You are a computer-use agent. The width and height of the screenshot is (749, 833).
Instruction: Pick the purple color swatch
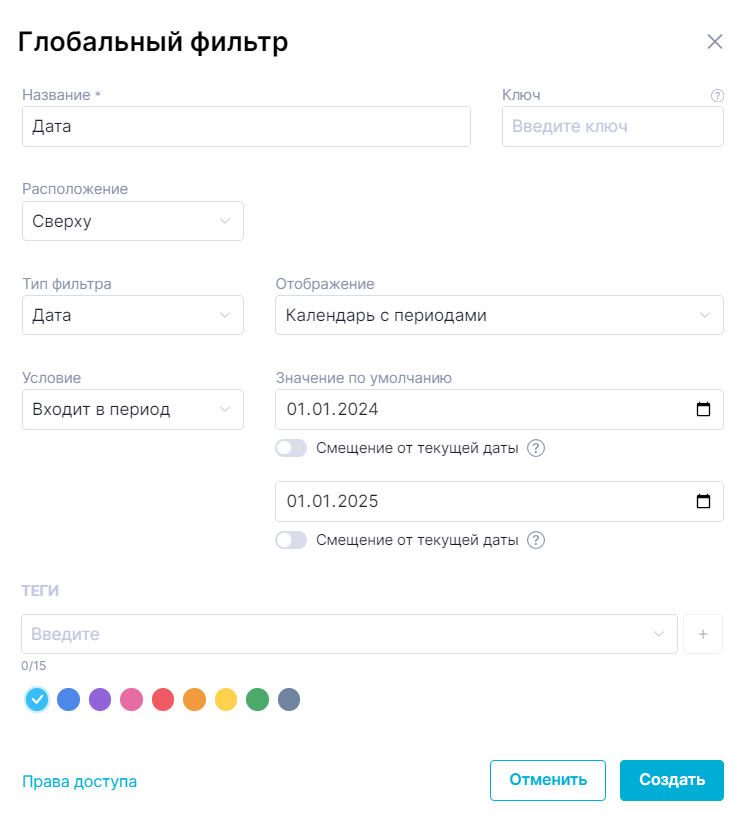[x=100, y=700]
